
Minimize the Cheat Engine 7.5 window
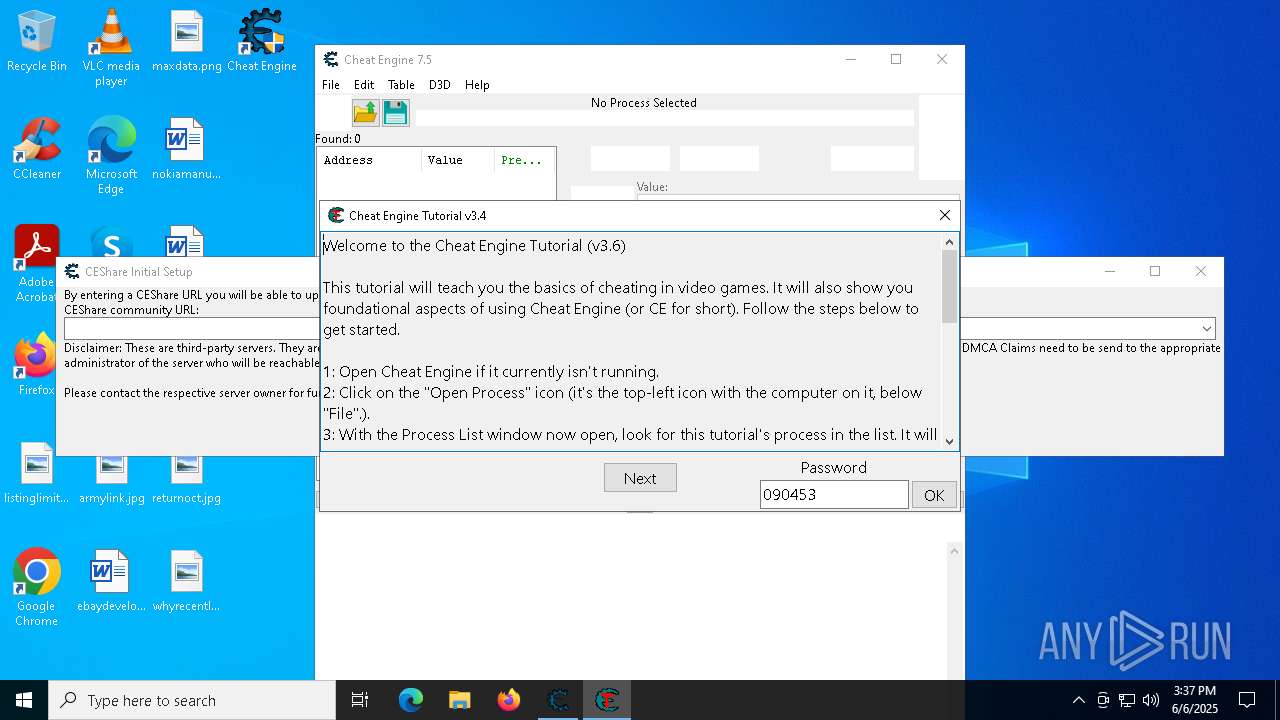851,59
